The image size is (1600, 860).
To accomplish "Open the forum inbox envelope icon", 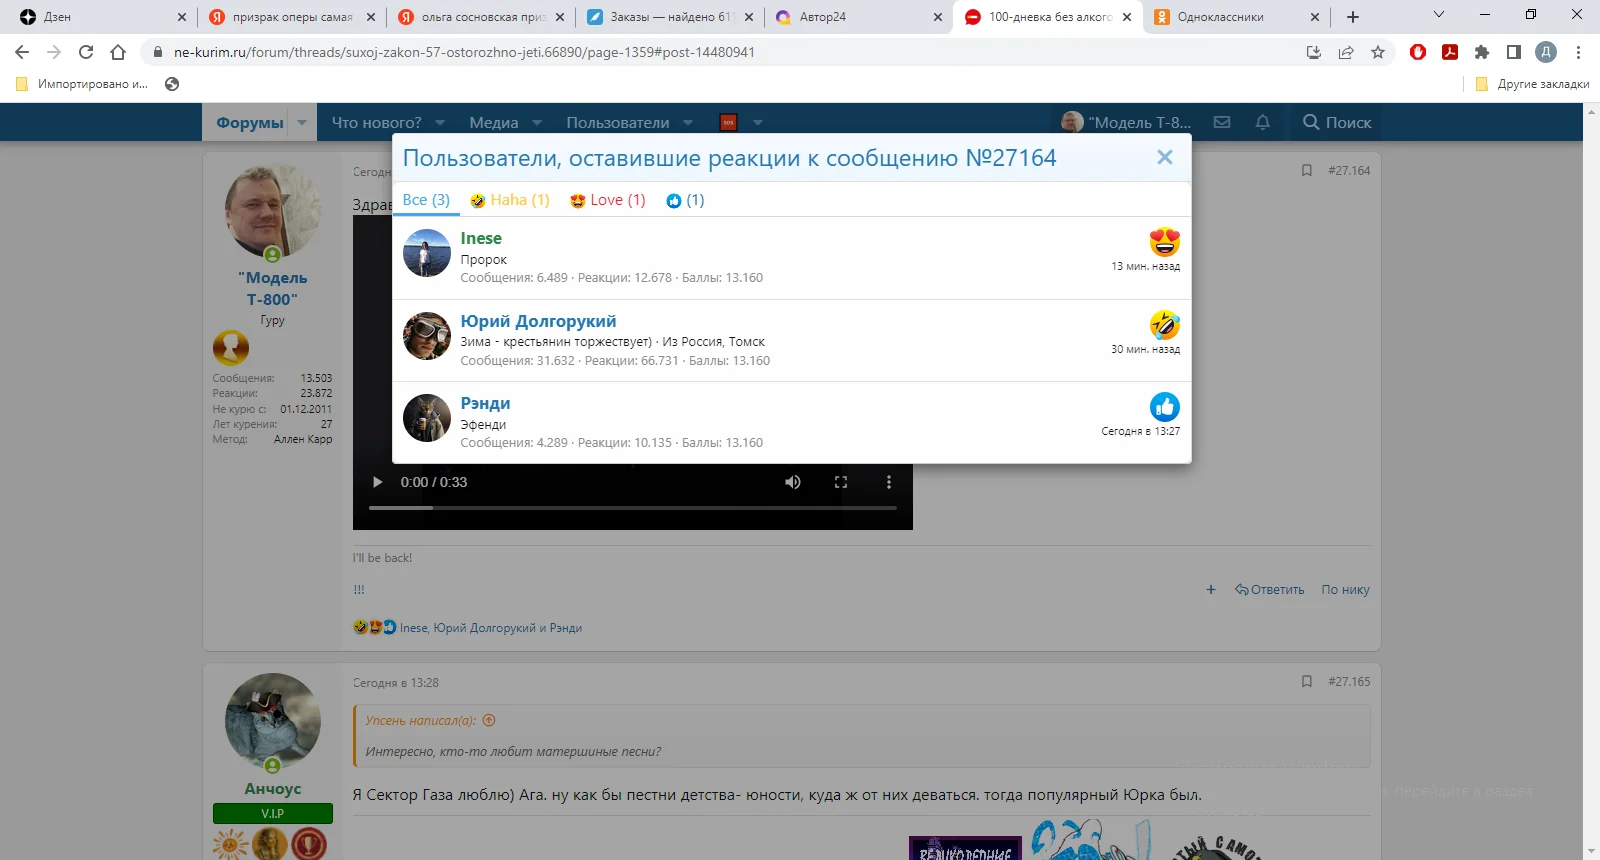I will 1222,122.
